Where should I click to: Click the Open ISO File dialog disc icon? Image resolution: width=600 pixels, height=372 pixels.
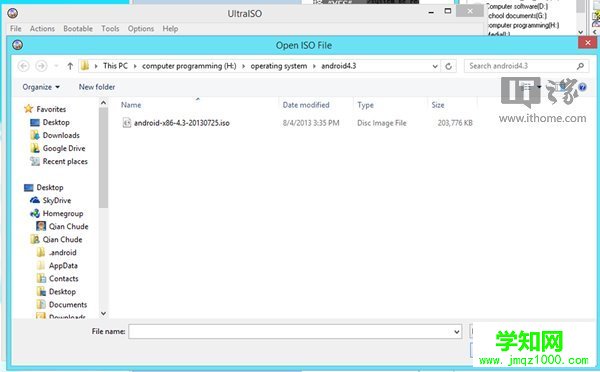pyautogui.click(x=18, y=45)
